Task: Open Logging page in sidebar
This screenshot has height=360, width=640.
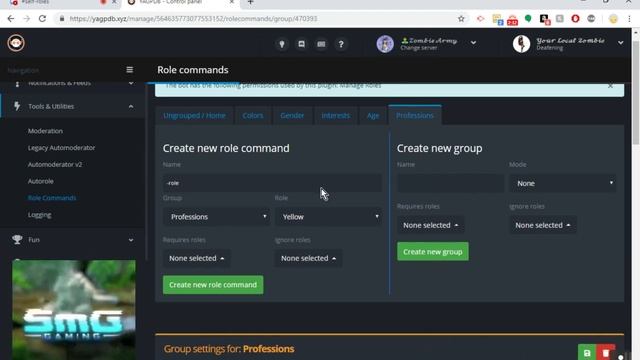Action: [x=40, y=215]
